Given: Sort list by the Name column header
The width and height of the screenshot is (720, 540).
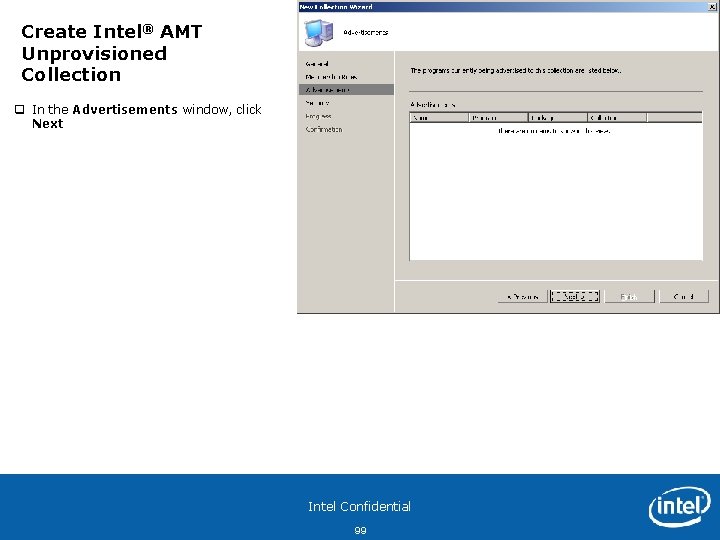Looking at the screenshot, I should (439, 118).
